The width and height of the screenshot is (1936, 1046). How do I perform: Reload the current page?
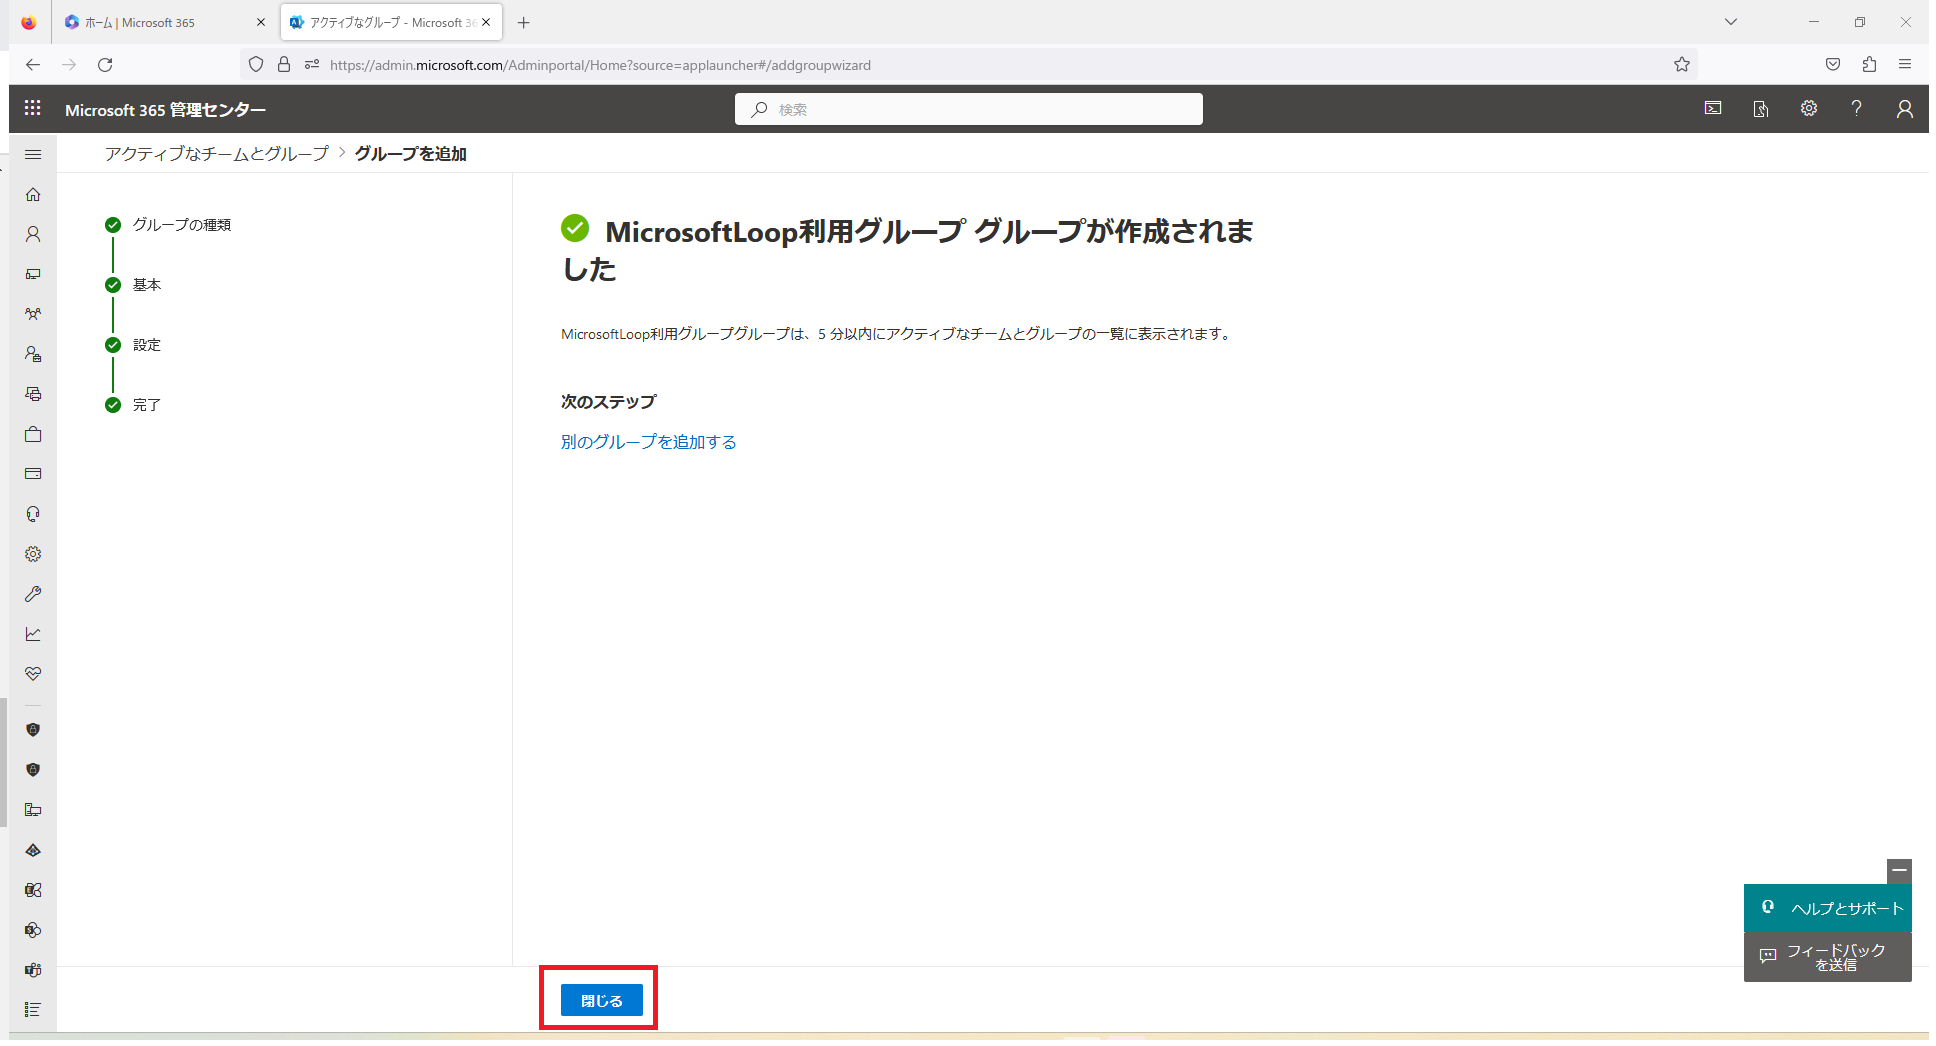[105, 65]
